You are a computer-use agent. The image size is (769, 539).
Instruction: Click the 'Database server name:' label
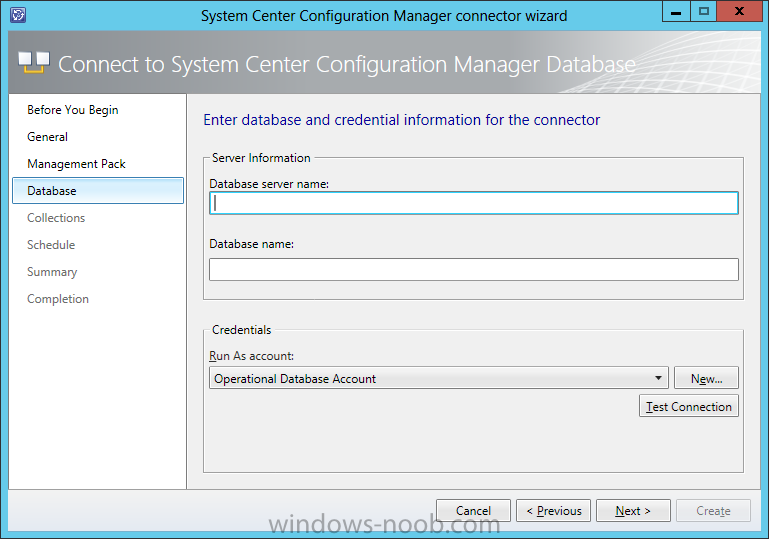tap(269, 184)
